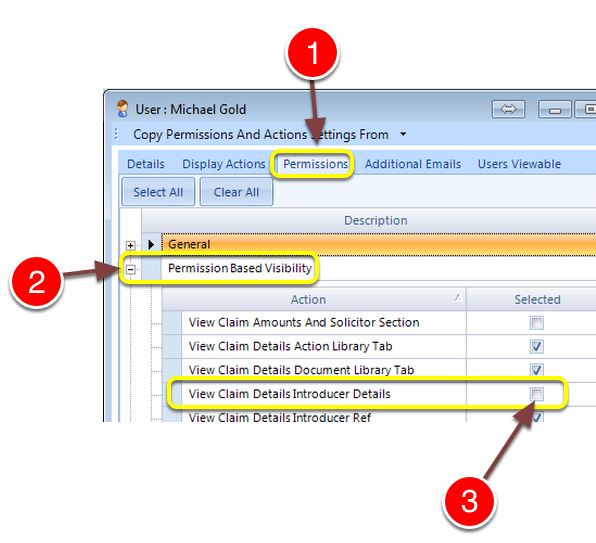Click the double-arrow window width button
This screenshot has height=543, width=596.
pyautogui.click(x=508, y=109)
